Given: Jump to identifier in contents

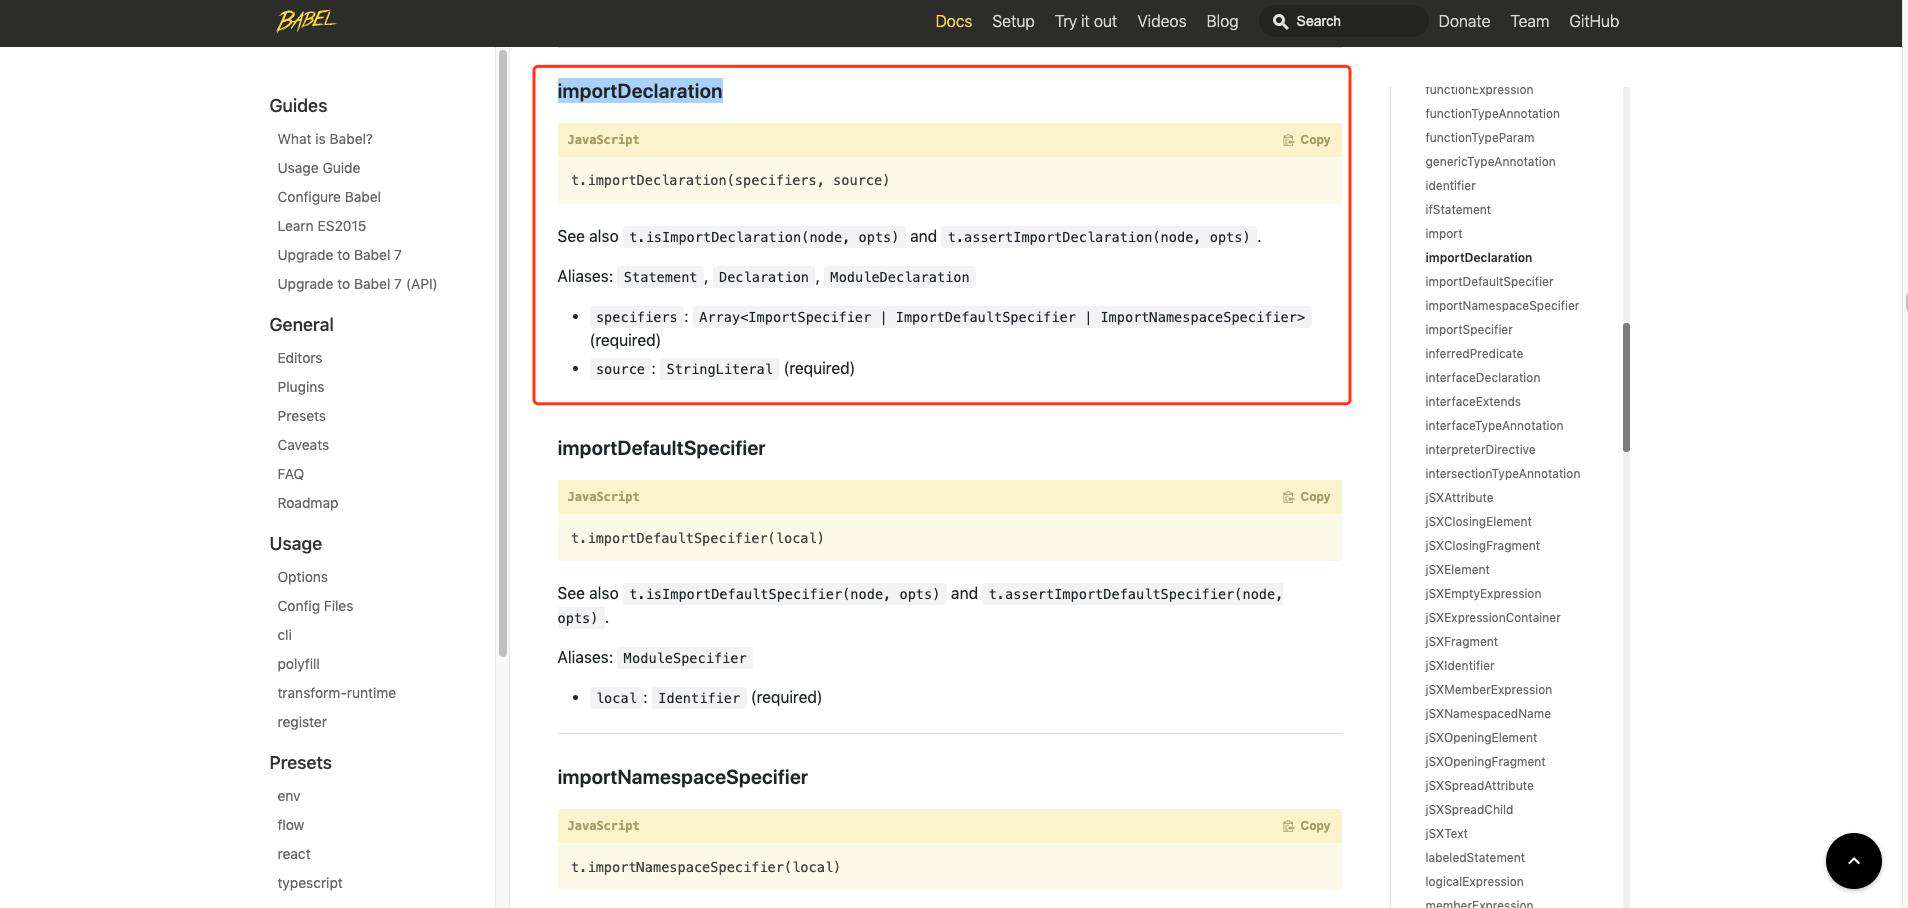Looking at the screenshot, I should click(1450, 186).
